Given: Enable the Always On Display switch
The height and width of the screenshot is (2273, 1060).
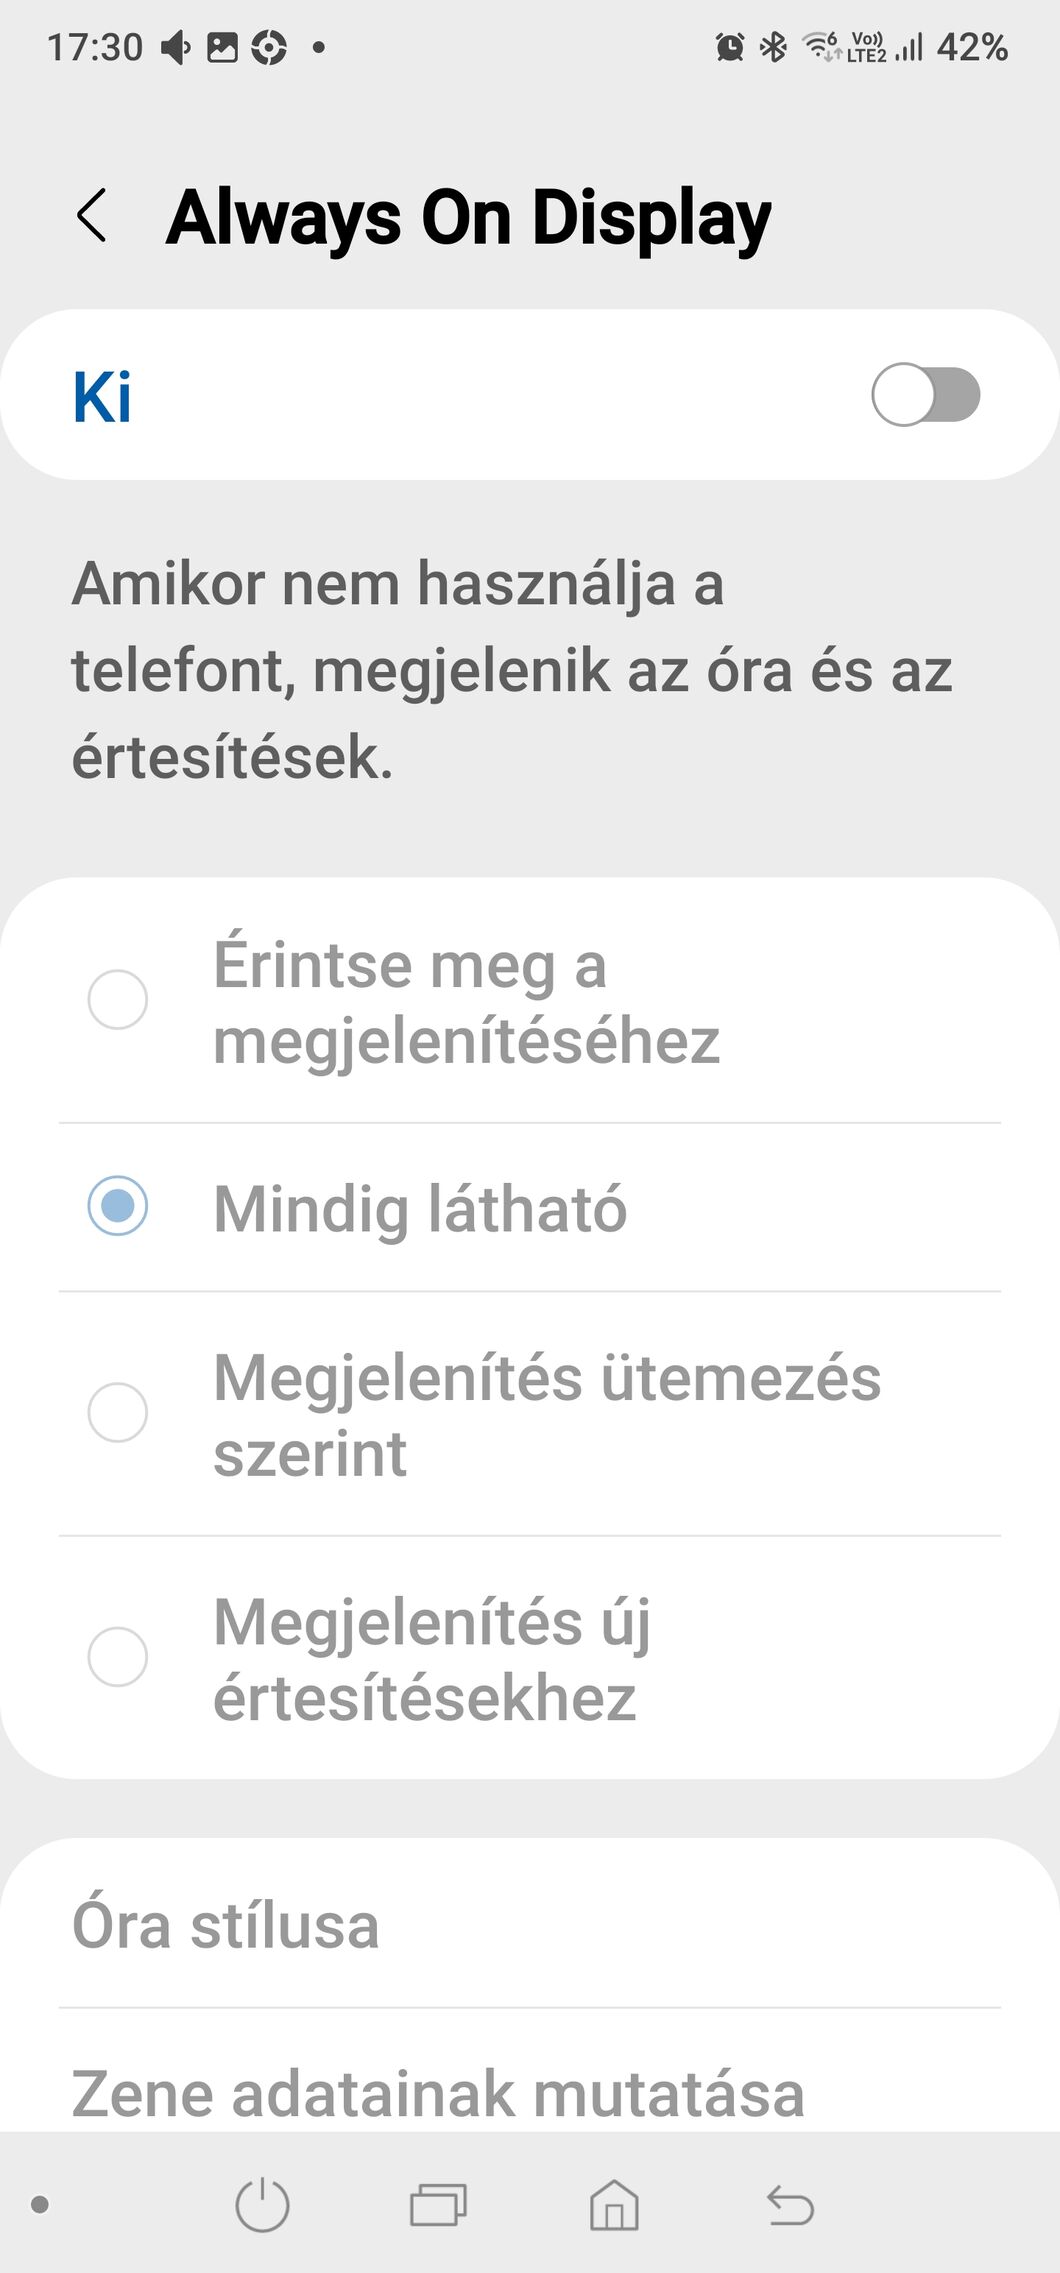Looking at the screenshot, I should coord(925,395).
